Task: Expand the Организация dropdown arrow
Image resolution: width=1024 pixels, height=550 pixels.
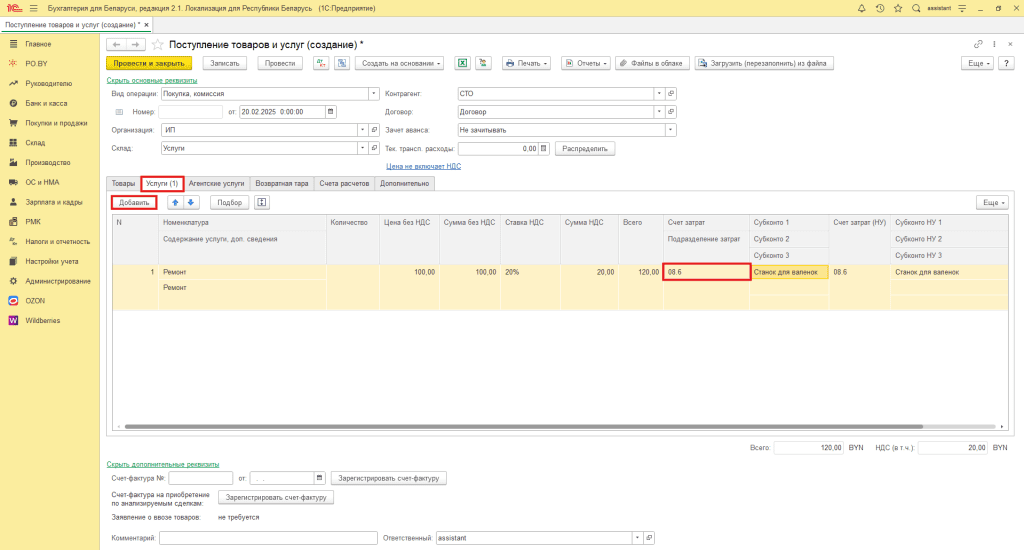Action: click(x=362, y=130)
